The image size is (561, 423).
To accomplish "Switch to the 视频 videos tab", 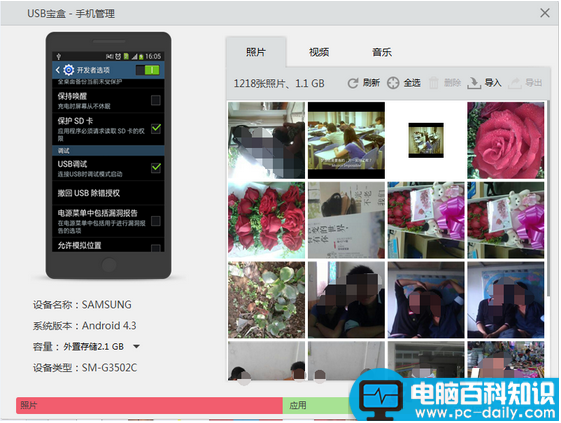I will point(319,52).
